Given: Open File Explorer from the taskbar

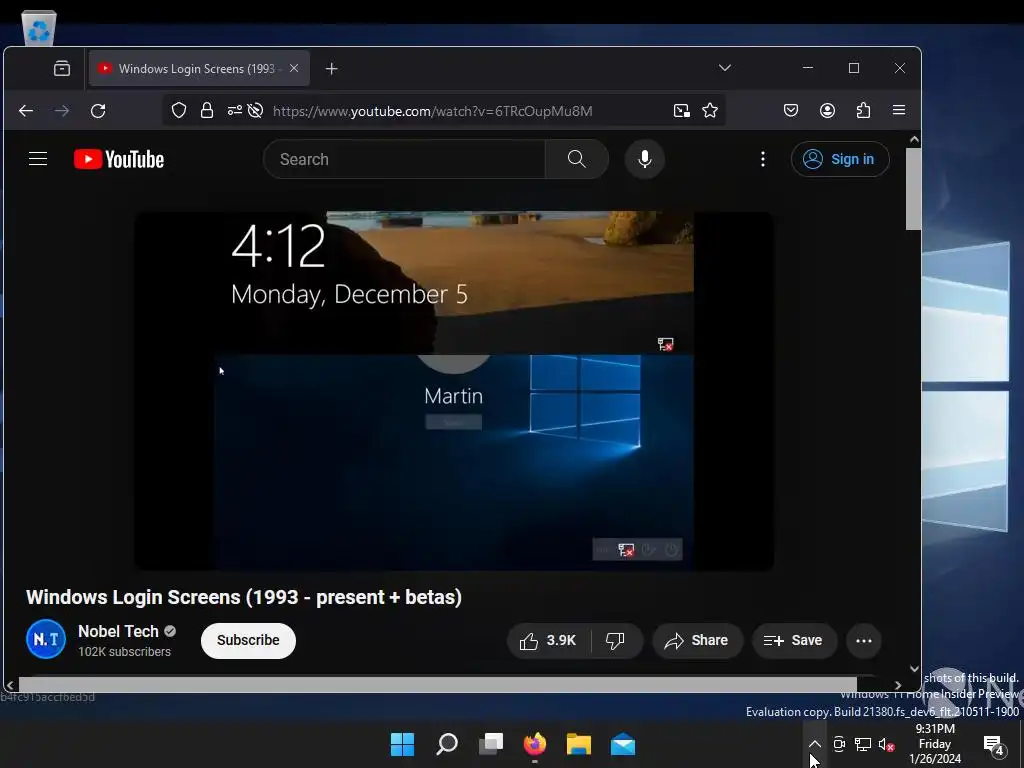Looking at the screenshot, I should (579, 744).
